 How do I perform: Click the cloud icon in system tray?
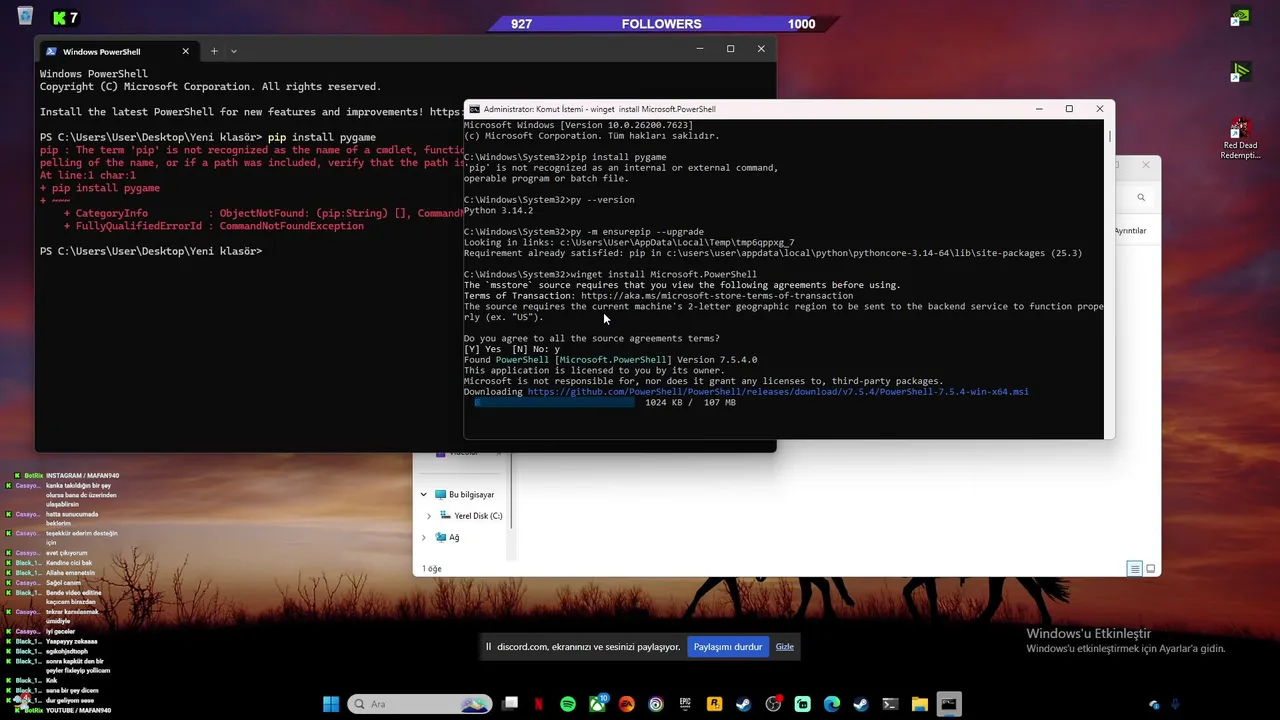[x=1154, y=705]
